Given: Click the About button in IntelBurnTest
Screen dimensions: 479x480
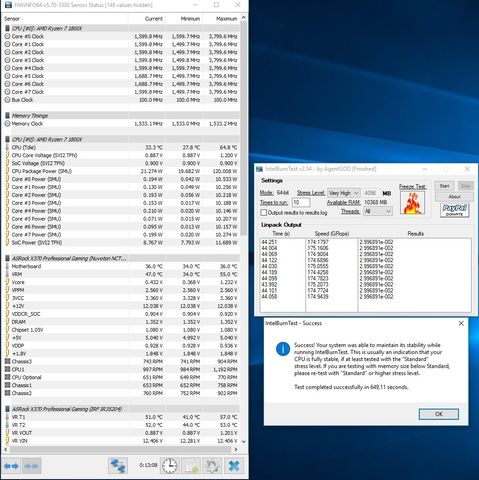Looking at the screenshot, I should 454,197.
